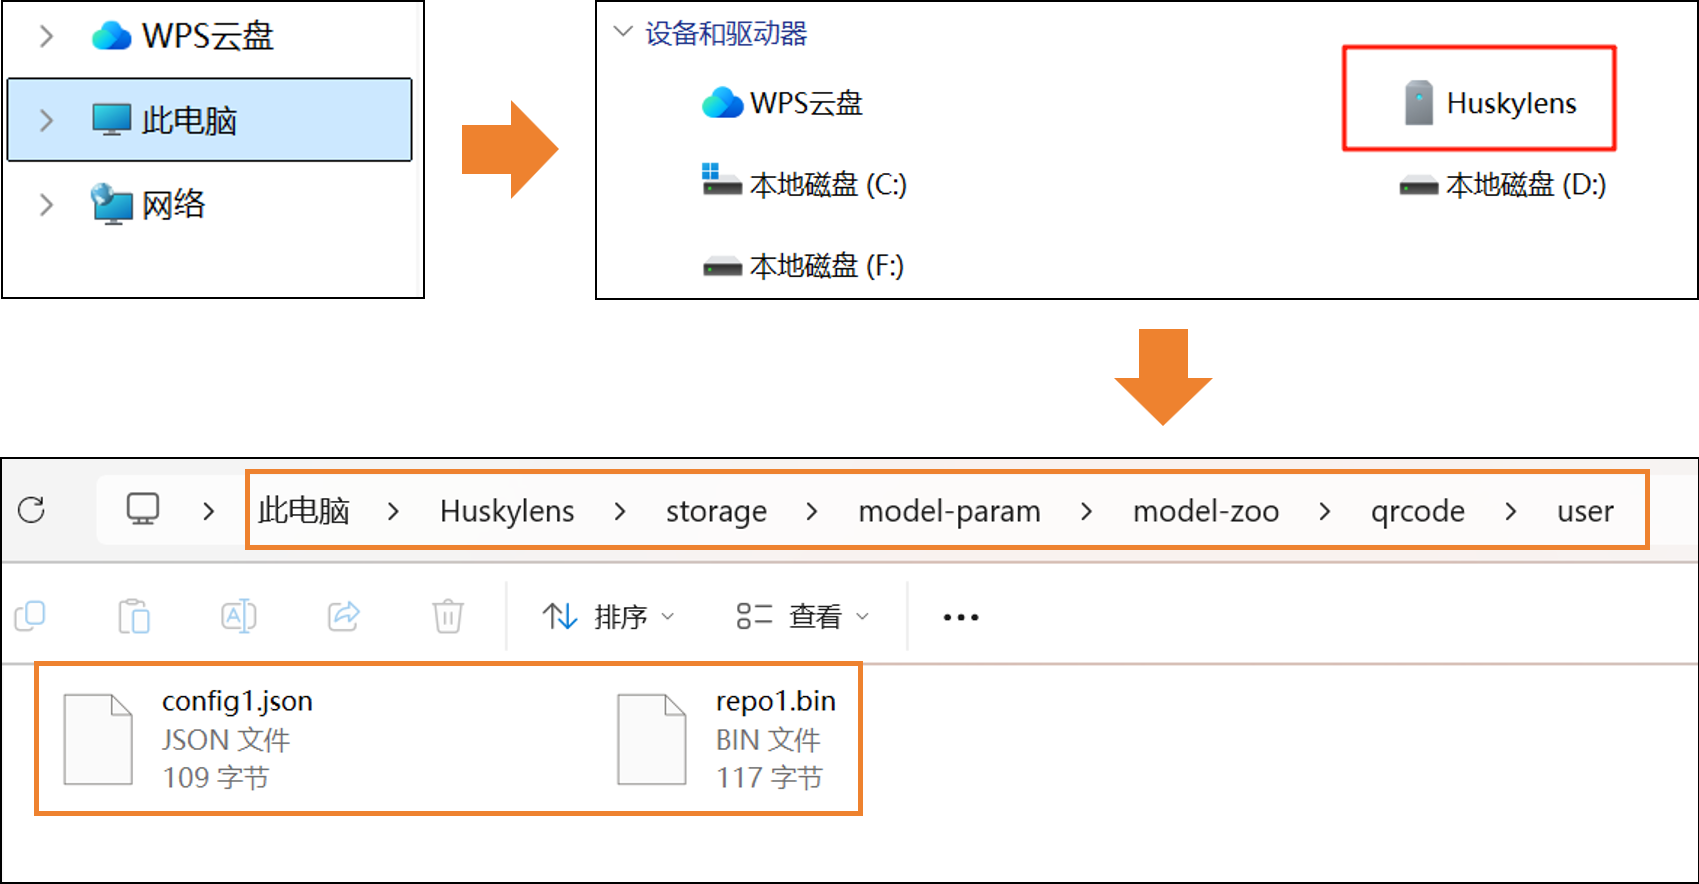
Task: Click the paste clipboard icon
Action: click(134, 616)
